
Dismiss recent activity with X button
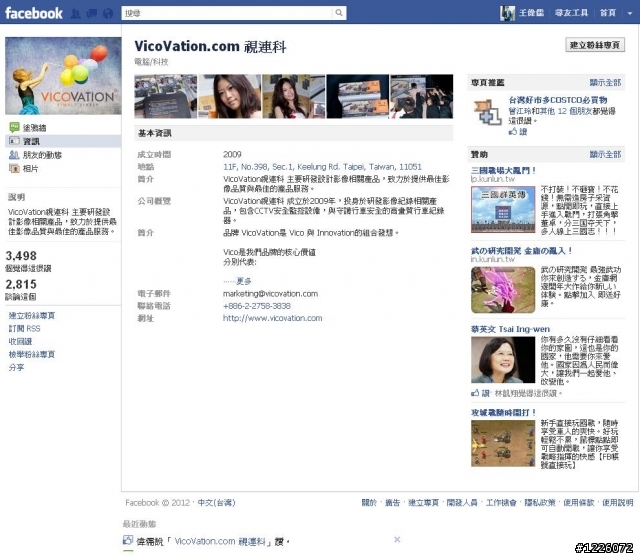tap(397, 539)
